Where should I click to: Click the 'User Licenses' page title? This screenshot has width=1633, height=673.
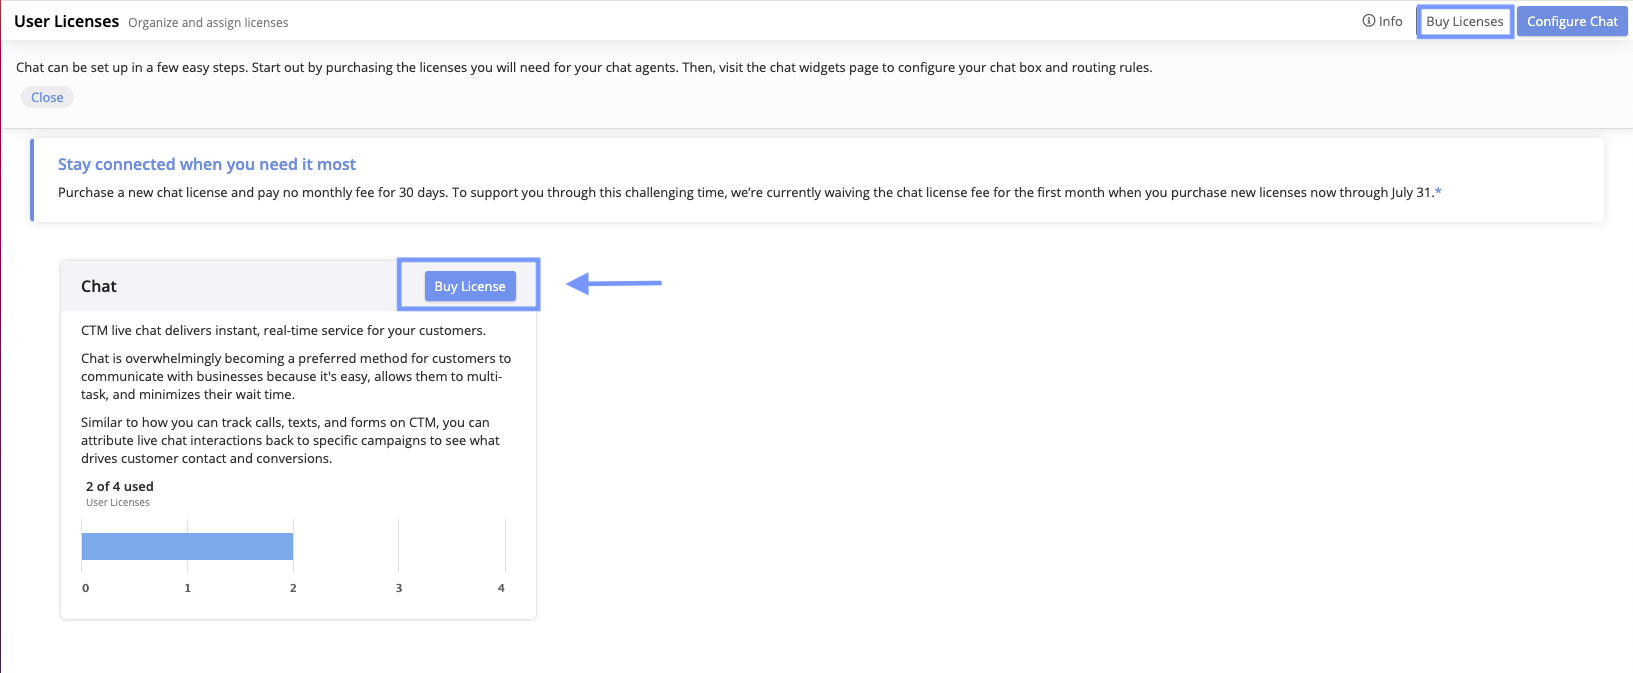pos(66,21)
